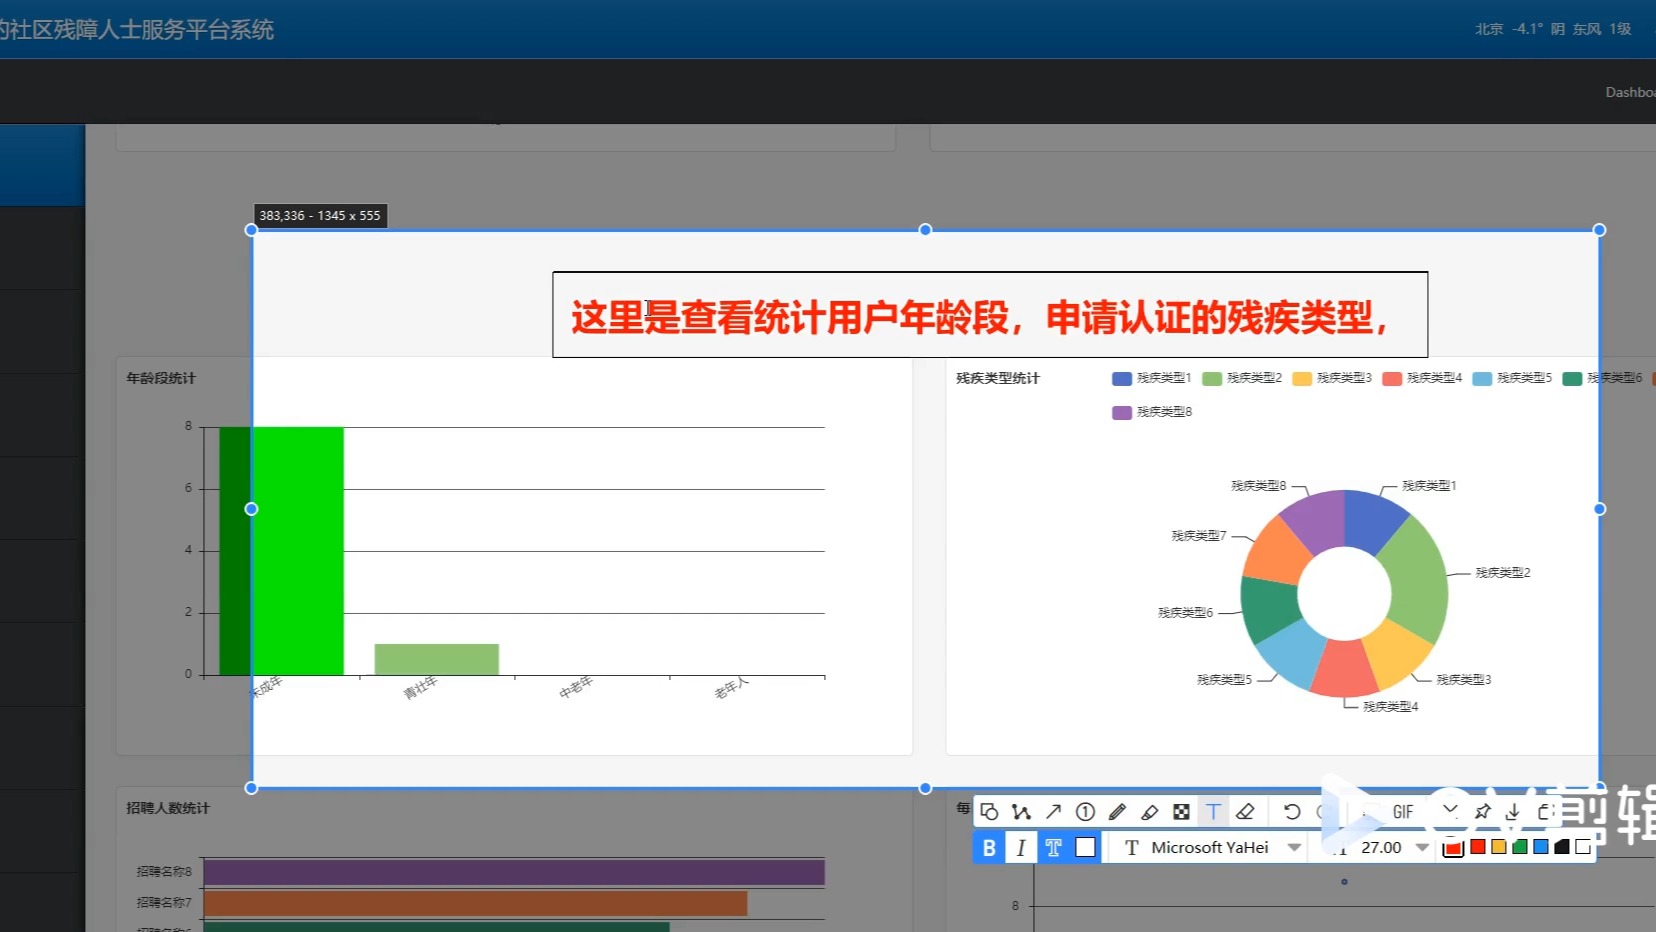The height and width of the screenshot is (932, 1656).
Task: Undo the last annotation
Action: (x=1292, y=811)
